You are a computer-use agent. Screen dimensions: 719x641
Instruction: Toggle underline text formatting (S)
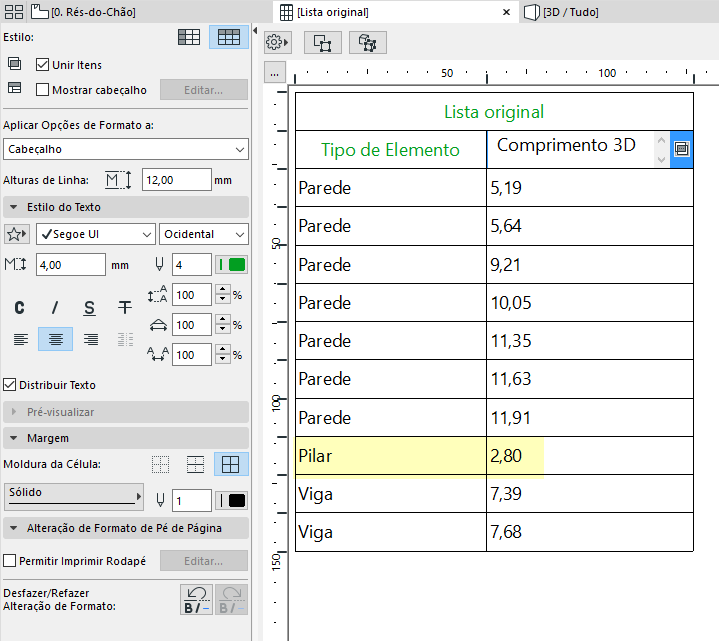pos(89,308)
